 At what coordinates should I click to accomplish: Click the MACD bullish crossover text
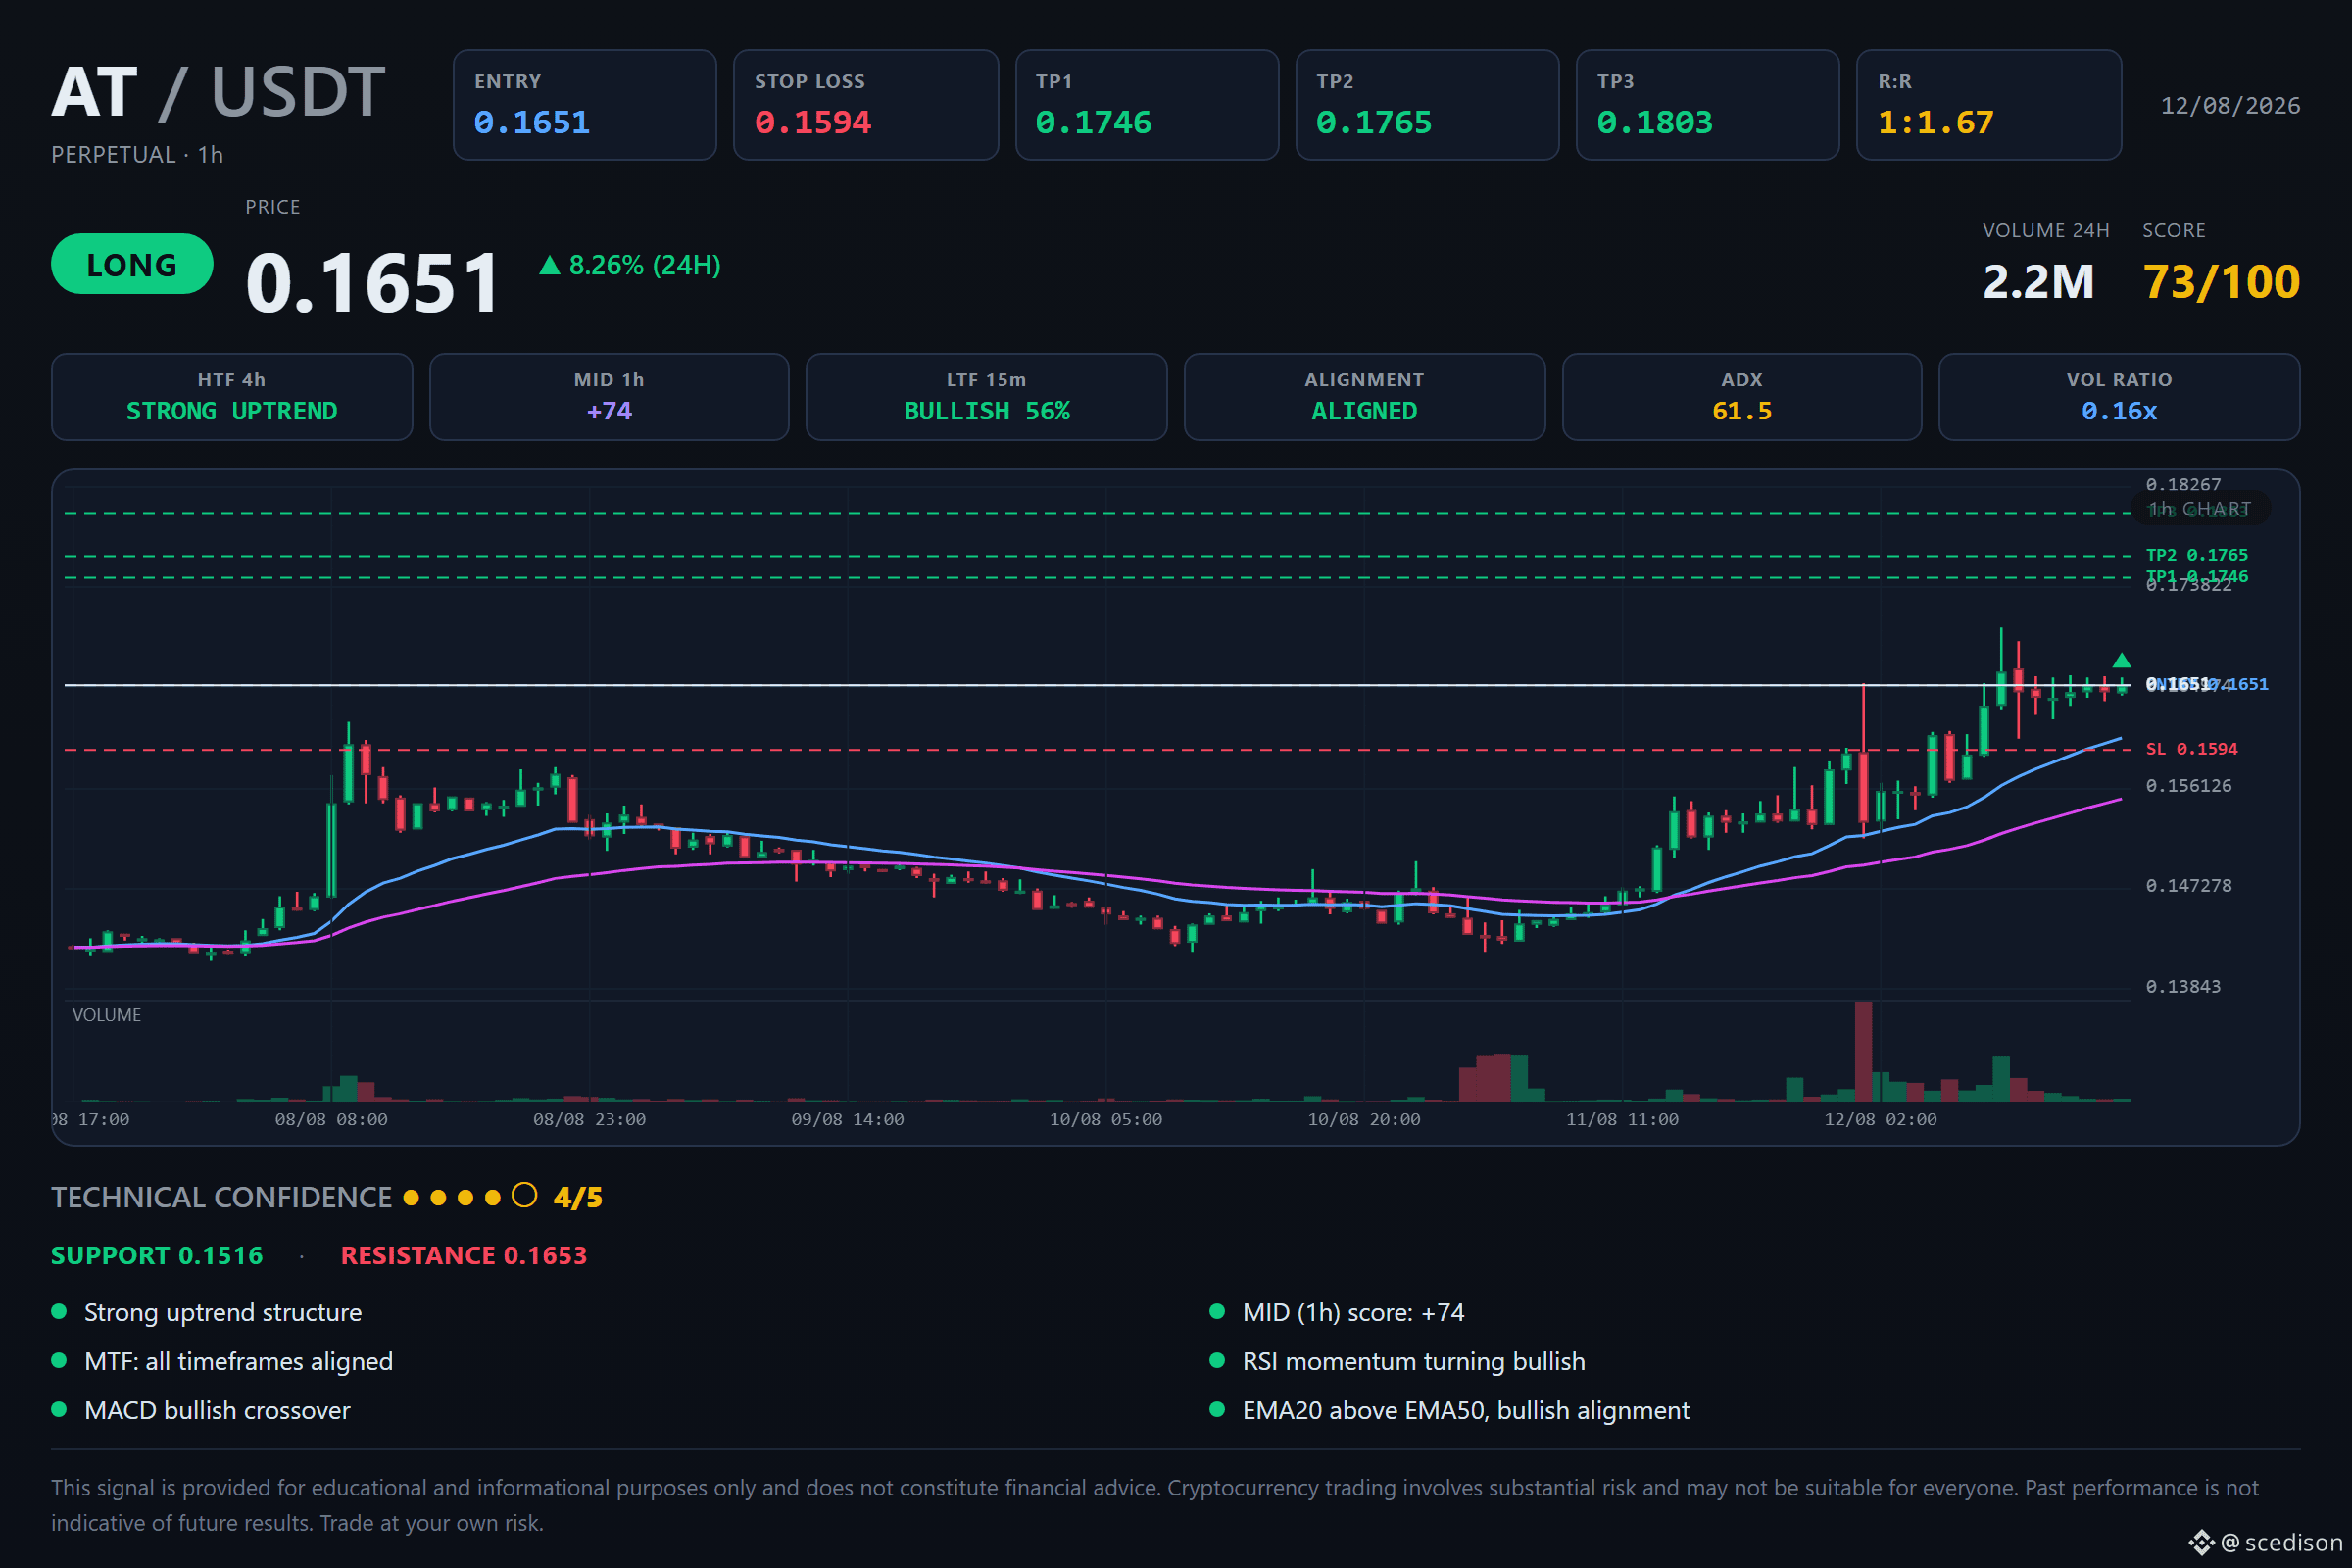(218, 1410)
